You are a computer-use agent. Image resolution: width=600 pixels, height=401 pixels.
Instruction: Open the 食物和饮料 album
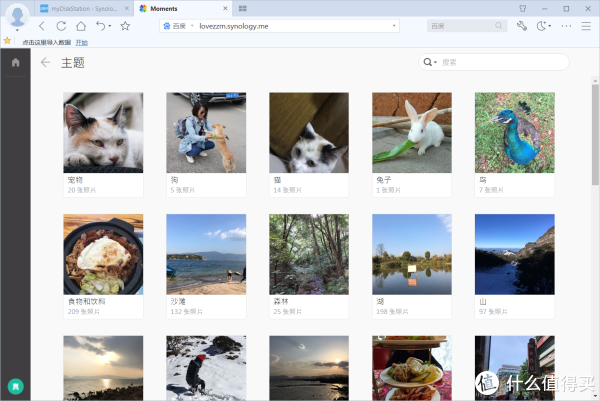pos(103,253)
